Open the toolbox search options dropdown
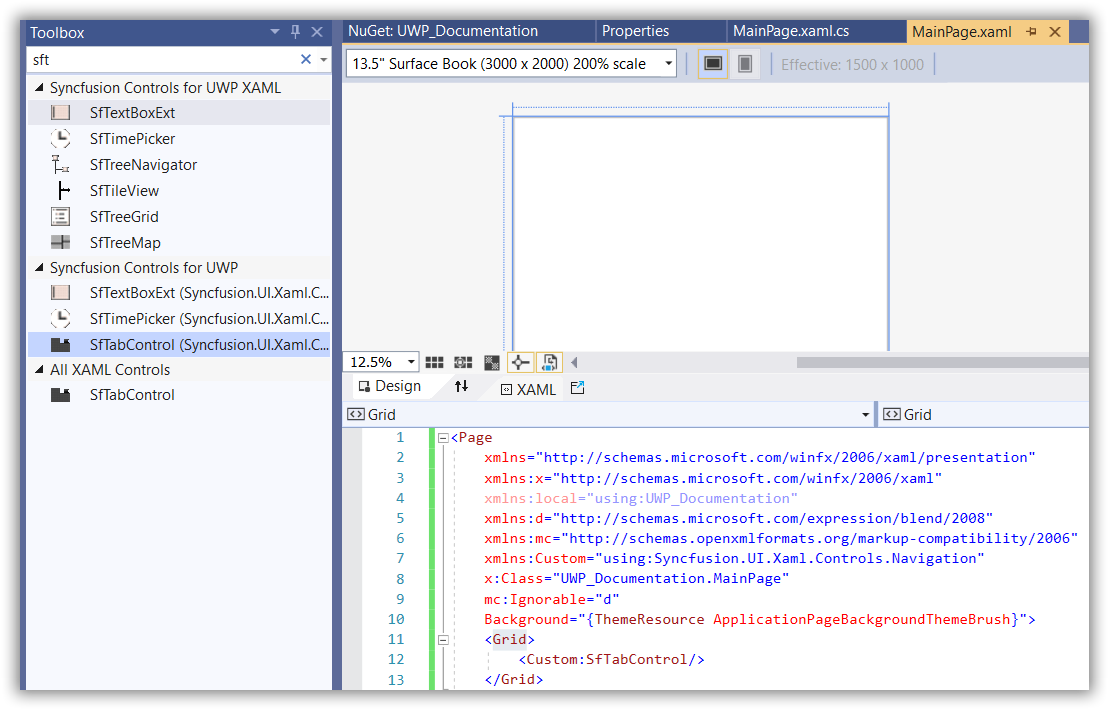The width and height of the screenshot is (1109, 710). (x=323, y=59)
